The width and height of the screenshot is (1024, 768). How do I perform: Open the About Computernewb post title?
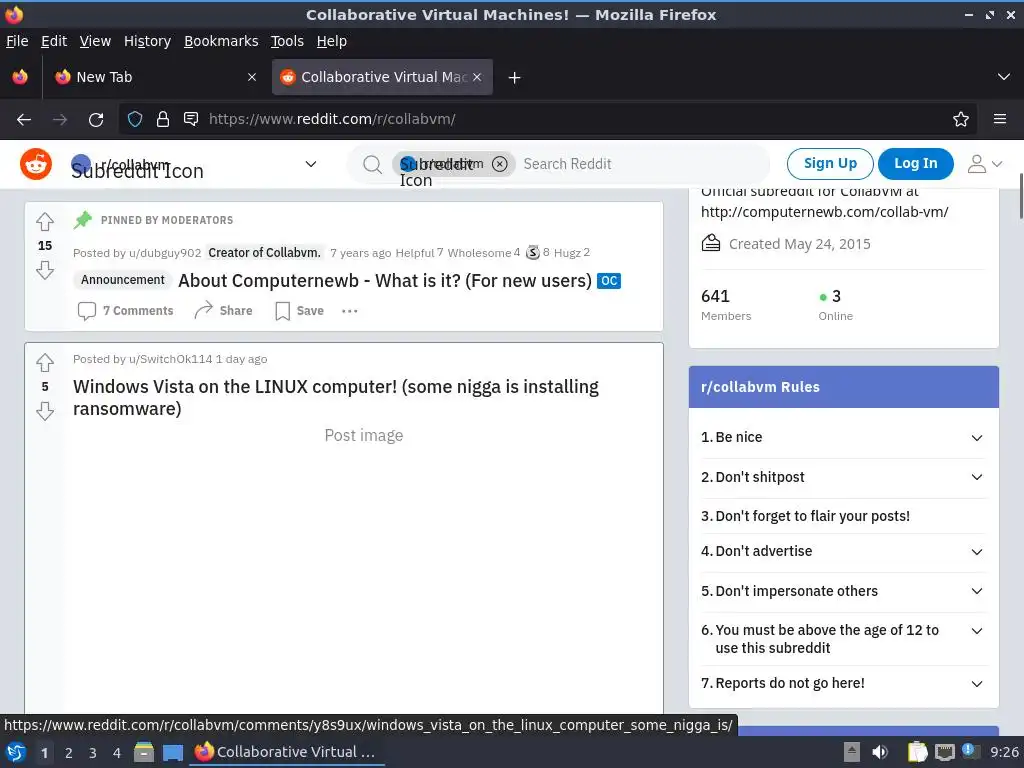(385, 281)
